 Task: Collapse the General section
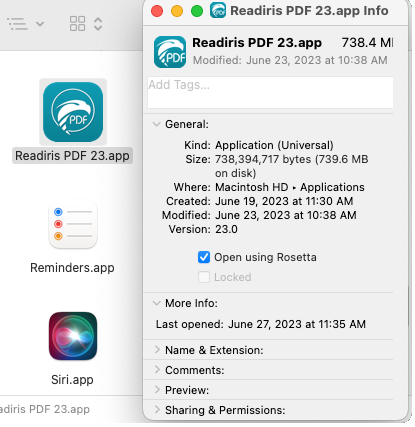(156, 124)
